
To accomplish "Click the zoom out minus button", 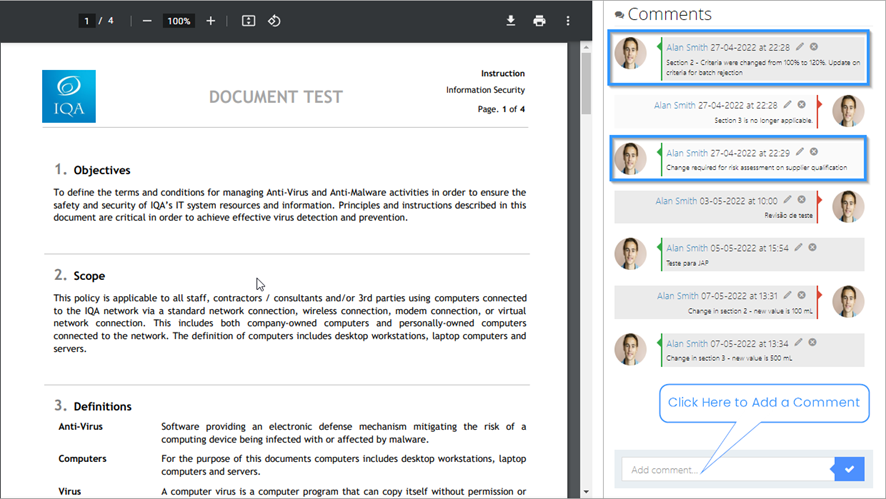I will click(147, 21).
